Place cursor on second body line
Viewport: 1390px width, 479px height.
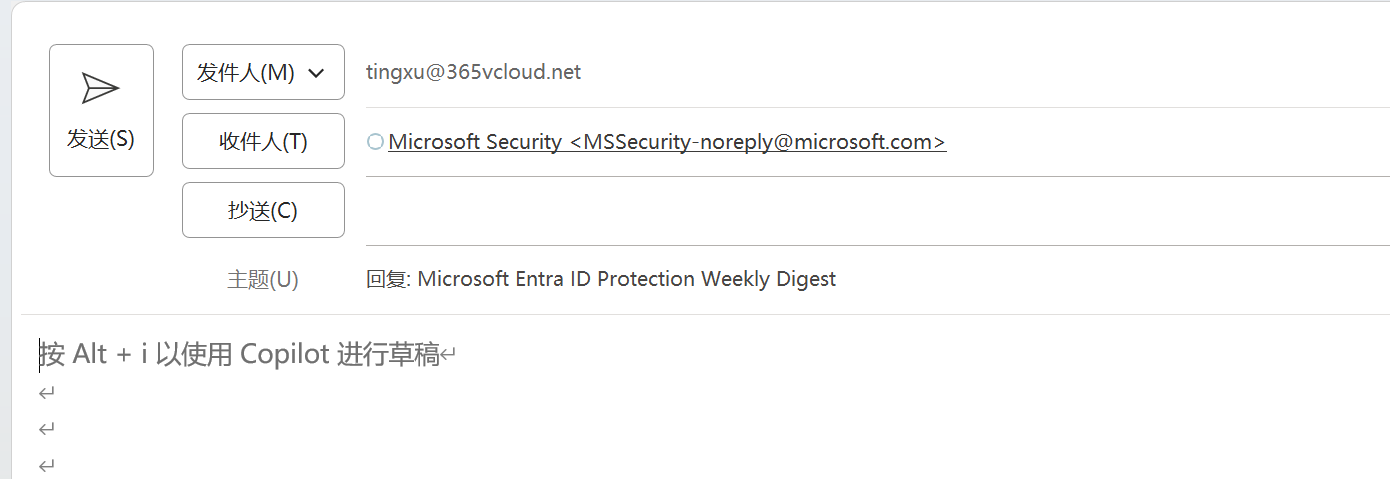pyautogui.click(x=47, y=393)
